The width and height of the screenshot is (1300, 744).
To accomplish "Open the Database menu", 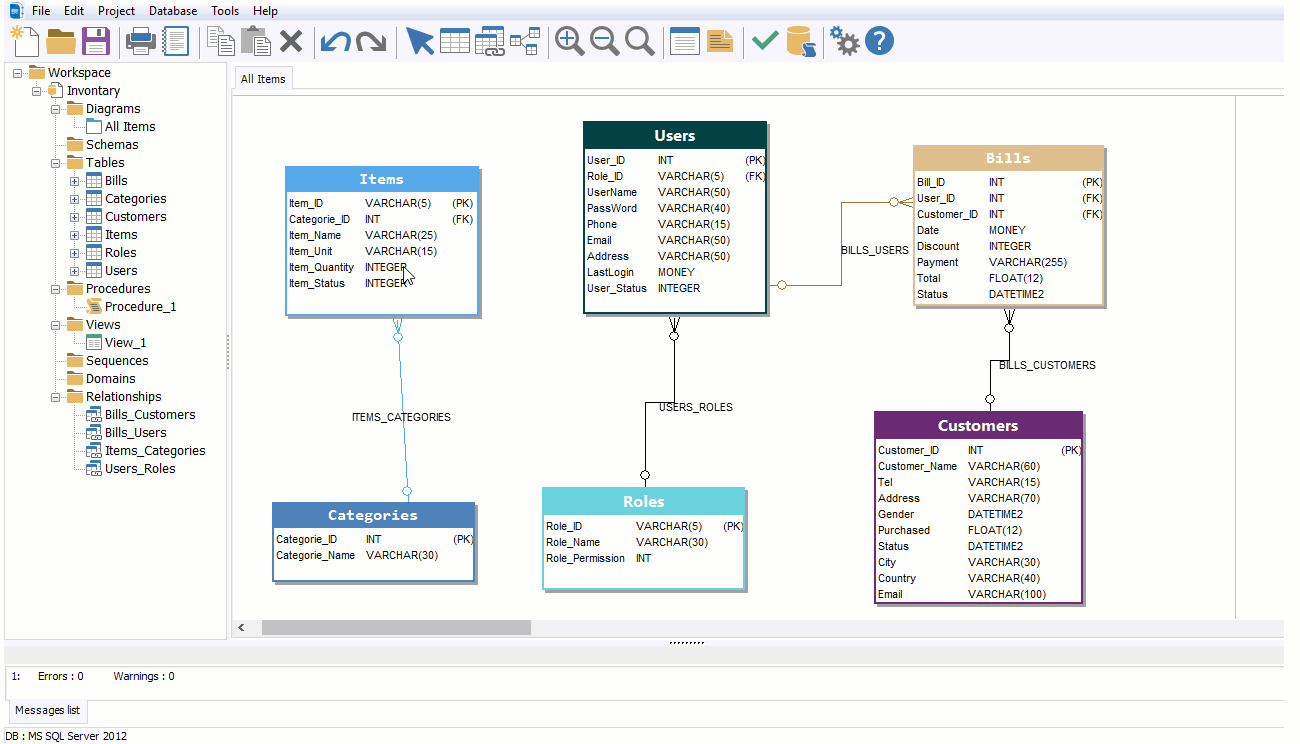I will coord(172,11).
